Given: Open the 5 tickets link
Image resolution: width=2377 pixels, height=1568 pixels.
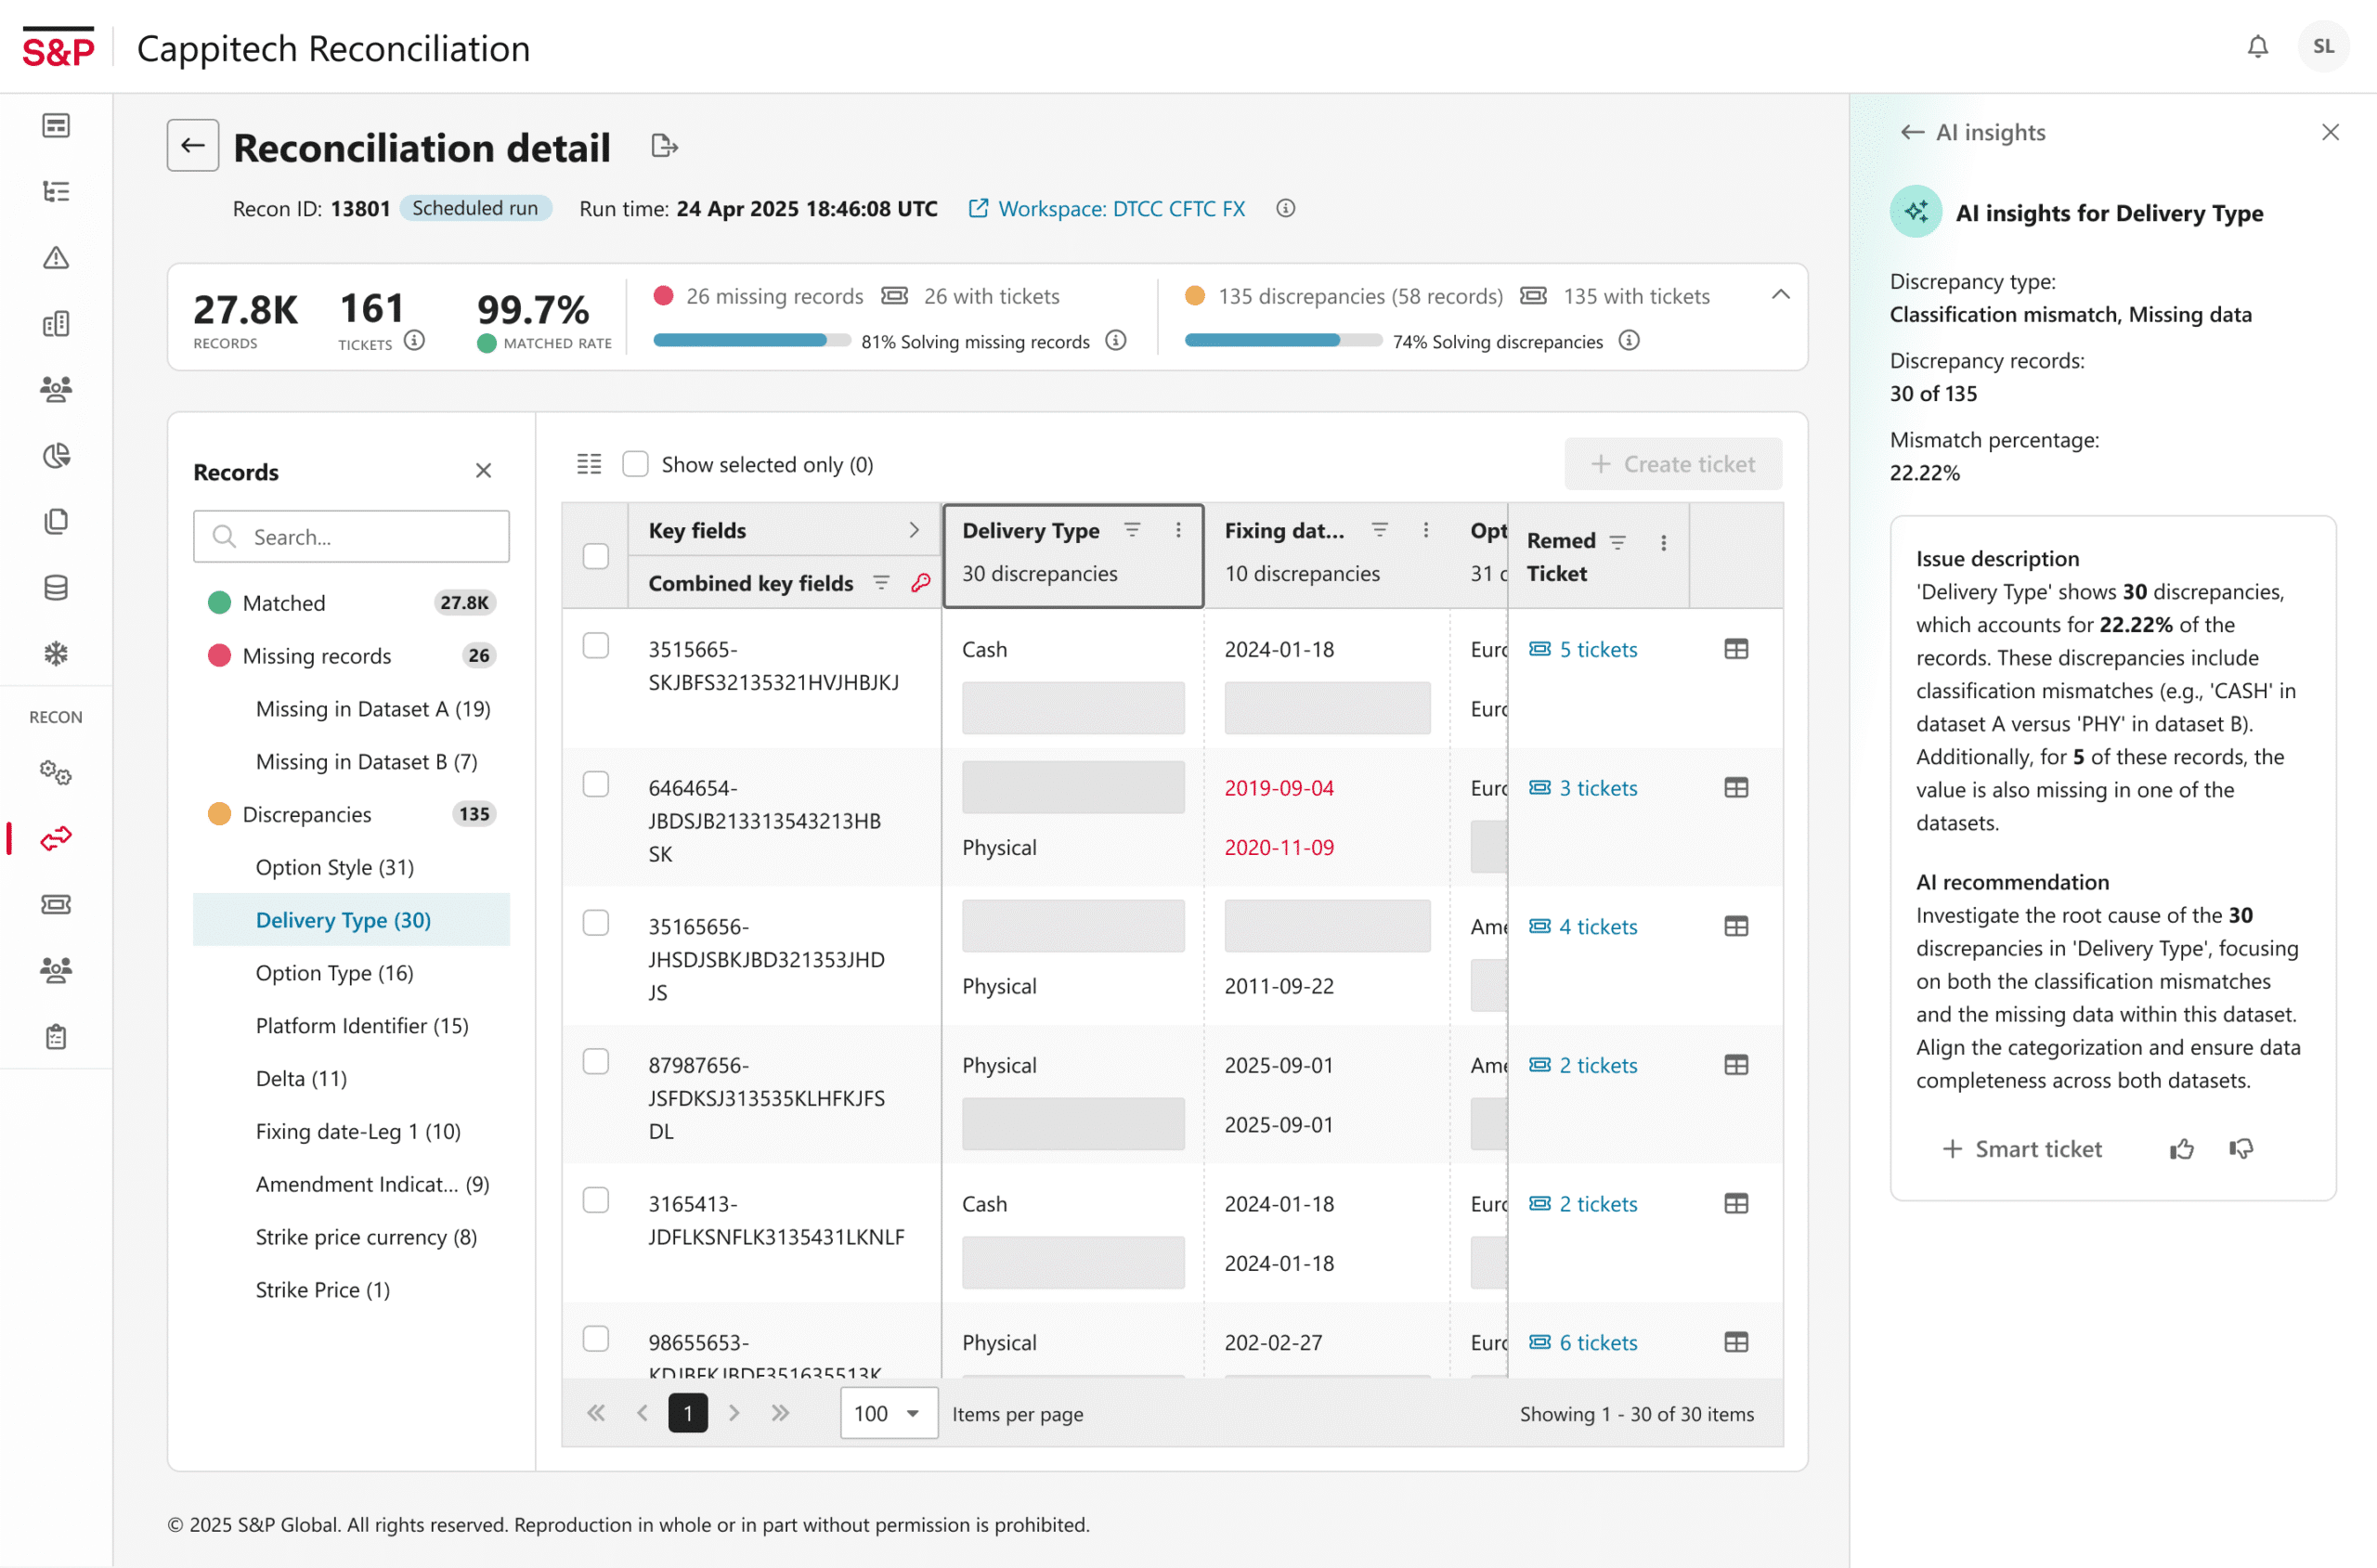Looking at the screenshot, I should 1583,649.
